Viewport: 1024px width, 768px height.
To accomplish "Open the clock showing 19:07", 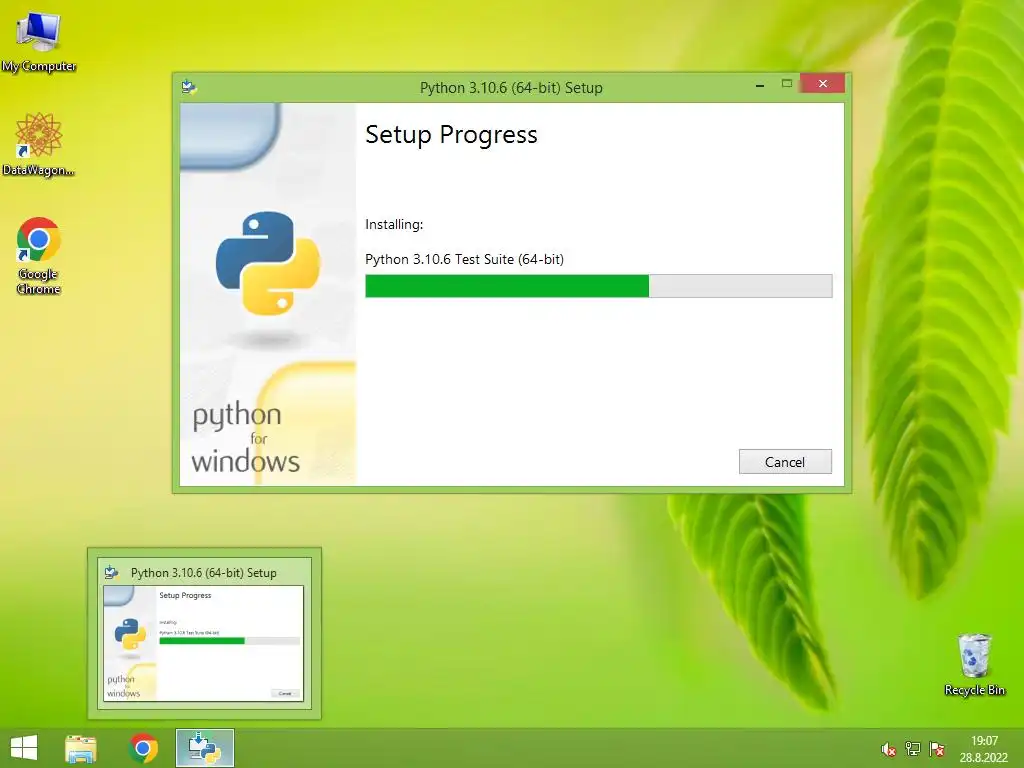I will [984, 749].
